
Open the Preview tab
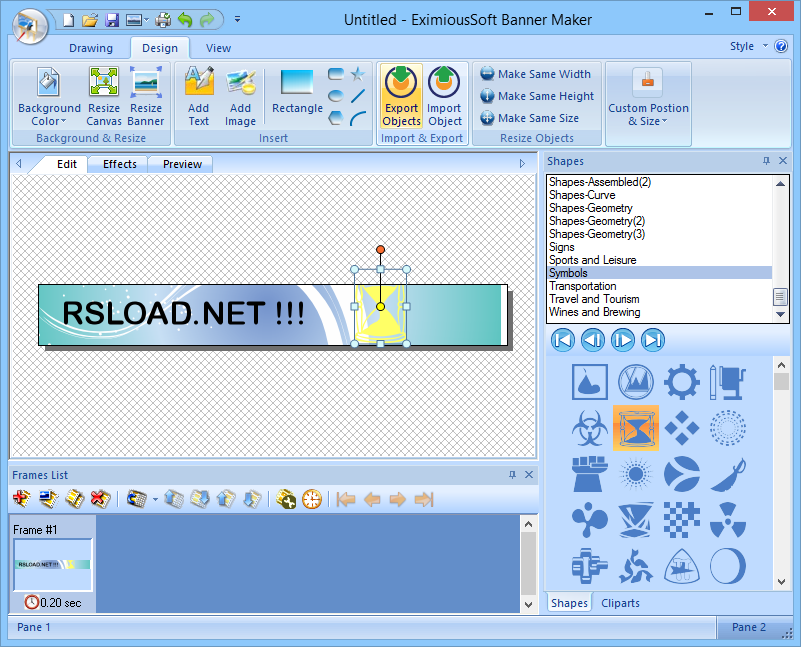182,164
